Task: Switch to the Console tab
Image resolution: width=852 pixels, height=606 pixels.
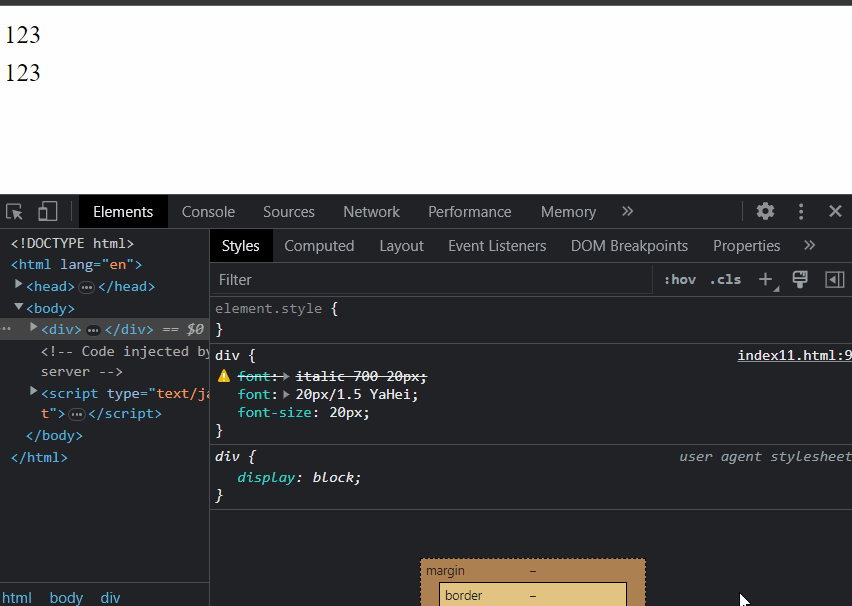Action: tap(208, 211)
